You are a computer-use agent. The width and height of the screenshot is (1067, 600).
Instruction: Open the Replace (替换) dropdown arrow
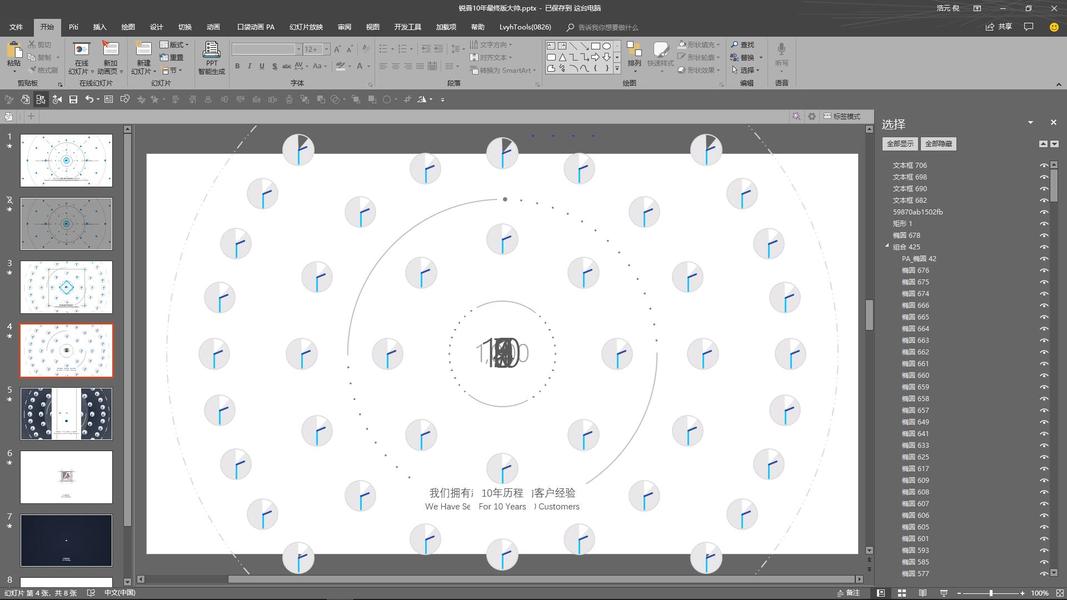tap(761, 58)
